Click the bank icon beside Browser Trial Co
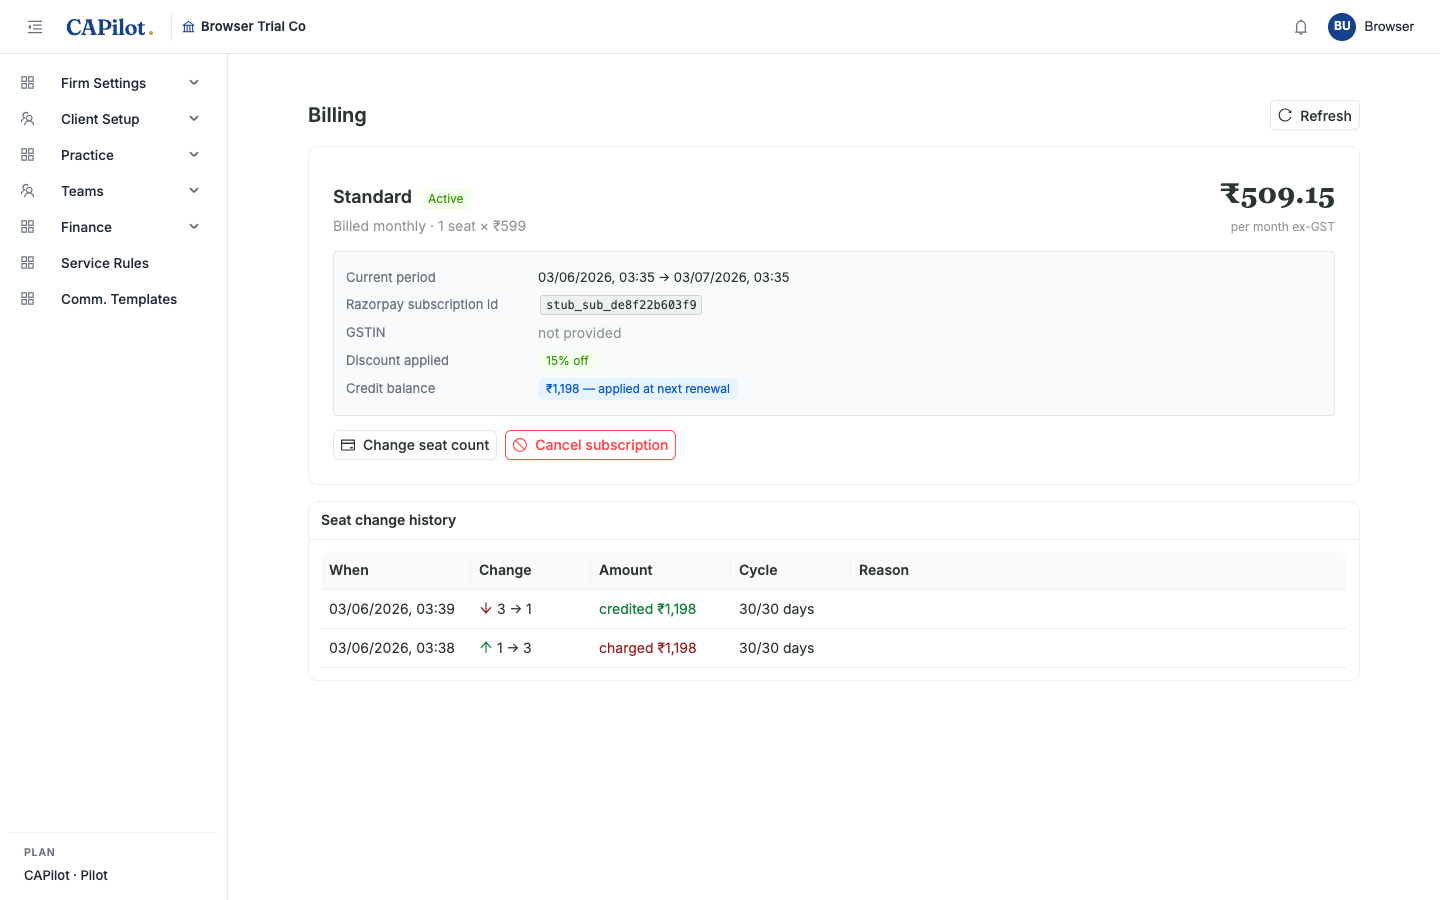Screen dimensions: 1440x900 point(188,27)
